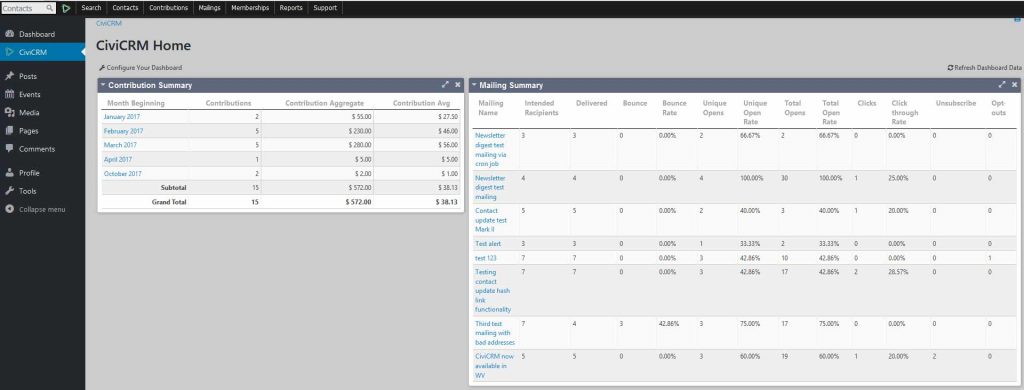Collapse the sidebar menu

[42, 210]
